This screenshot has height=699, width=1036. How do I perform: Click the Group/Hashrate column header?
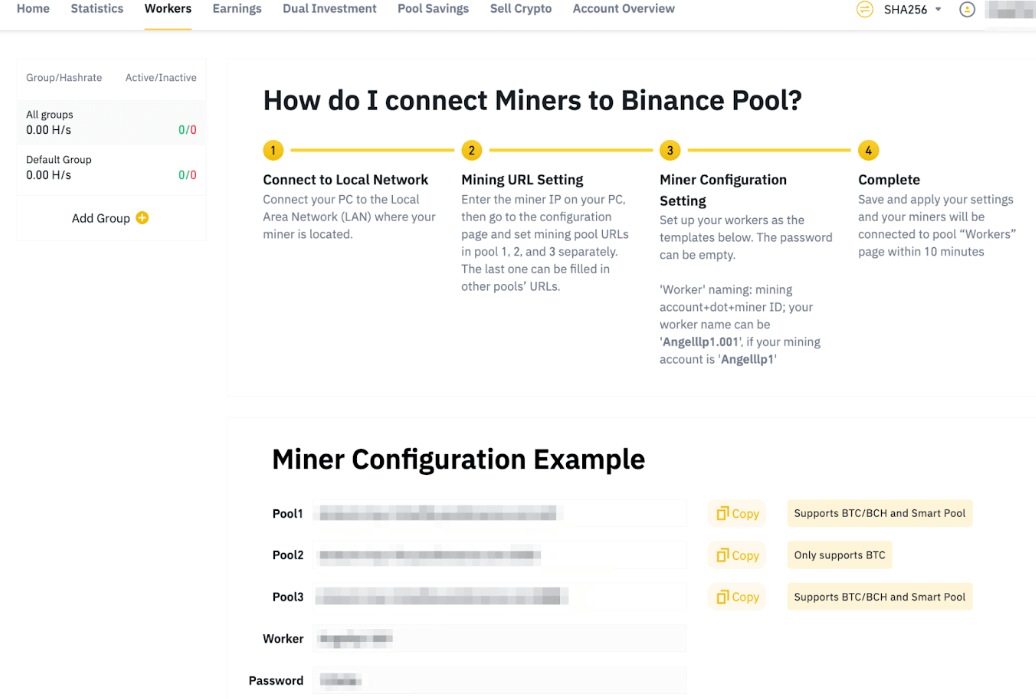[x=64, y=77]
